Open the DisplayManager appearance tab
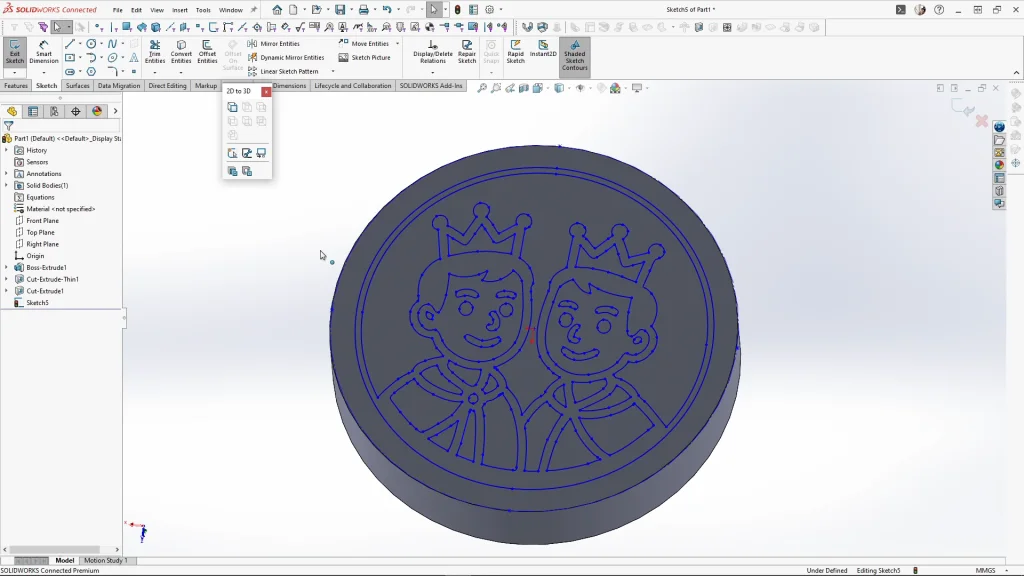 97,111
